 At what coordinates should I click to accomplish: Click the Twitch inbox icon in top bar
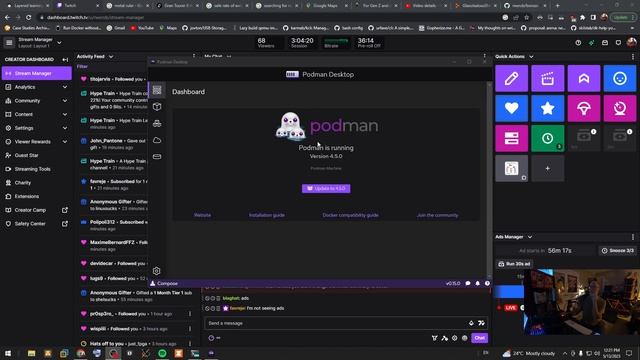tap(605, 42)
